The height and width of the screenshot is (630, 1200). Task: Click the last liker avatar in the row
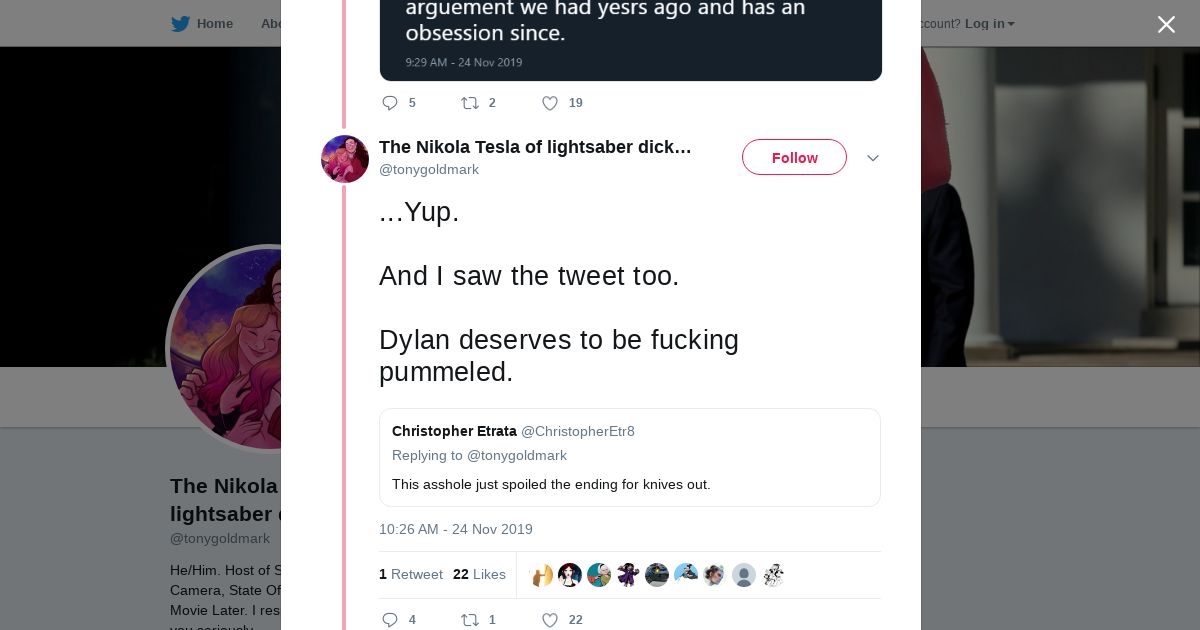tap(773, 575)
